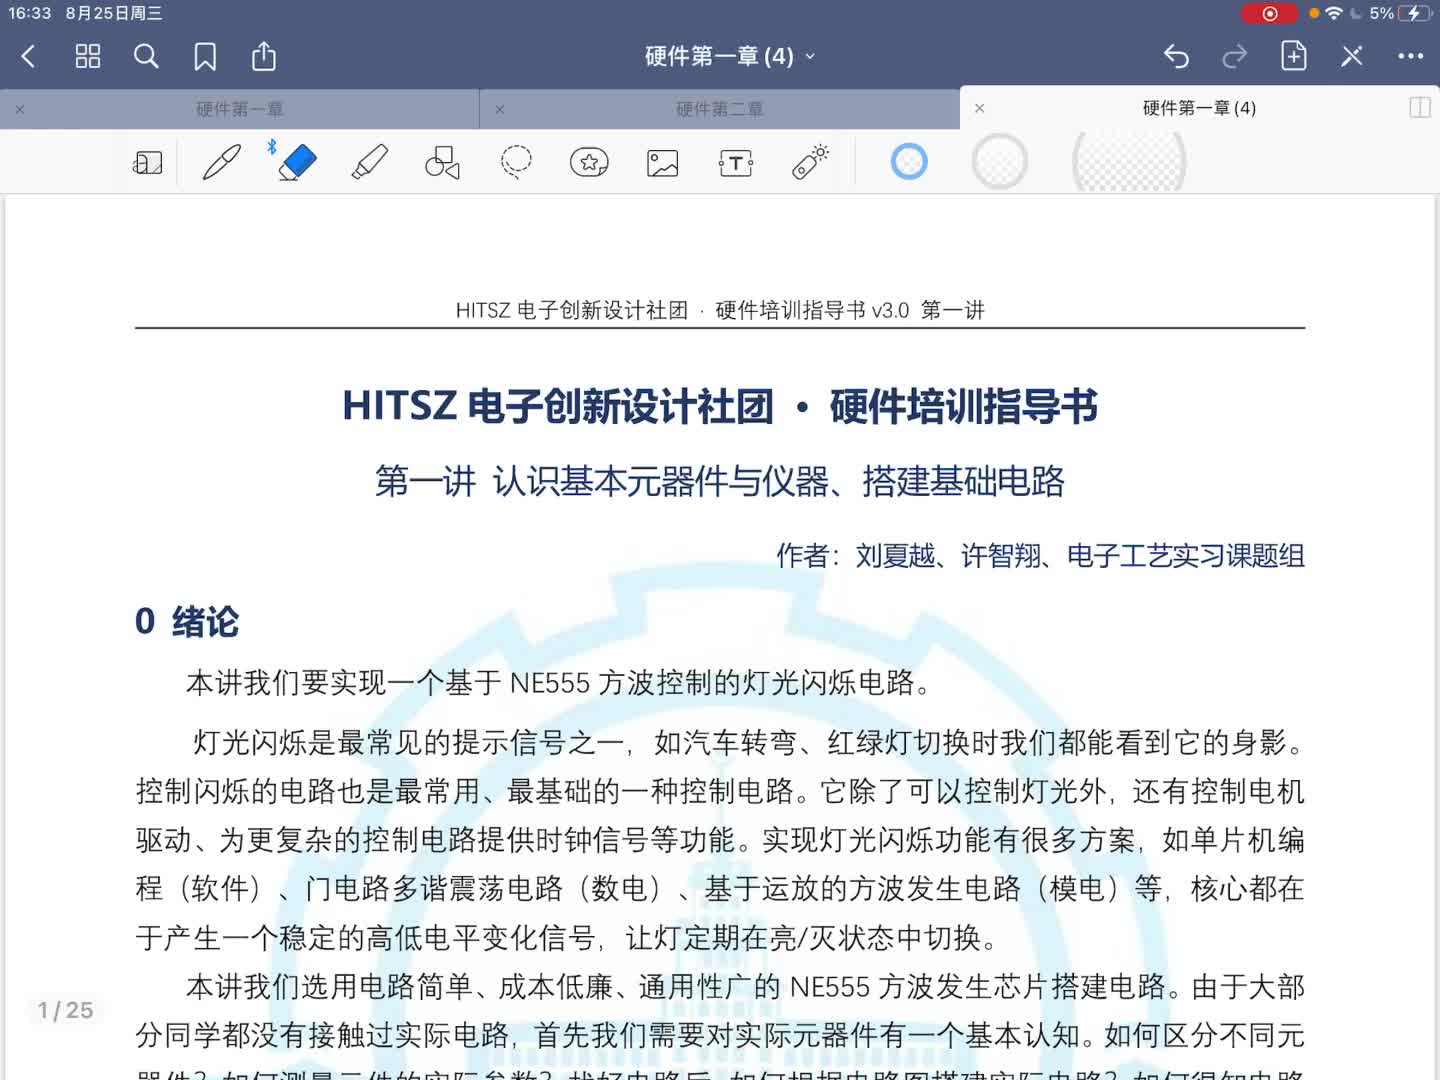Click the author line "作者：刘夏越、许智翔"
This screenshot has height=1080, width=1440.
click(x=909, y=555)
